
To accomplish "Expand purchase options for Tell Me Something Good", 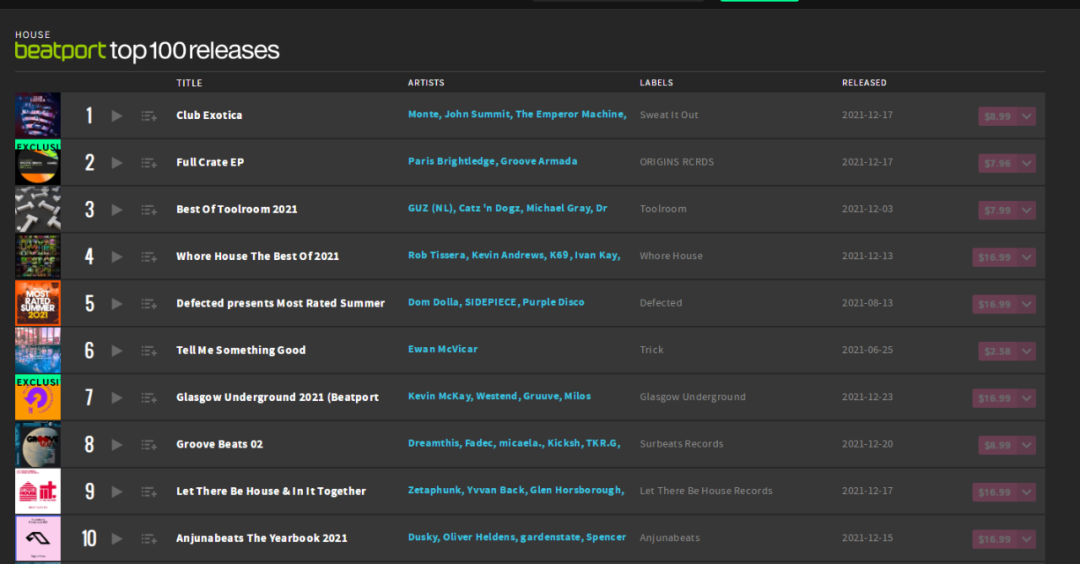I will [1027, 351].
